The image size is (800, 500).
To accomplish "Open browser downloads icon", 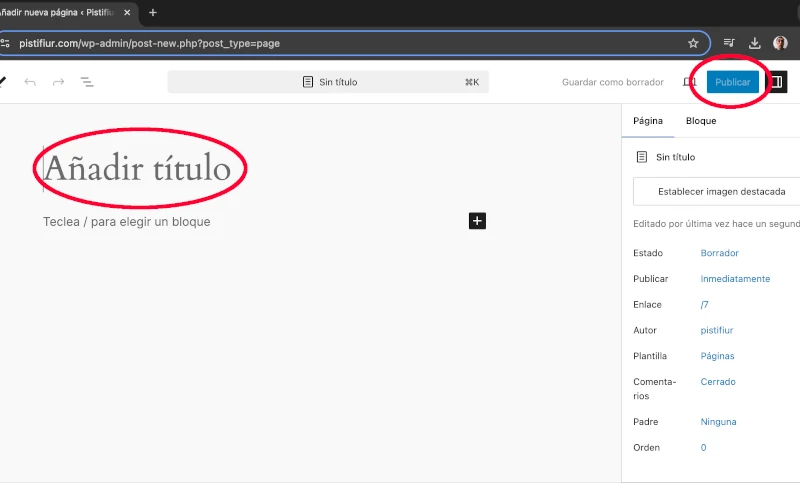I will tap(755, 43).
